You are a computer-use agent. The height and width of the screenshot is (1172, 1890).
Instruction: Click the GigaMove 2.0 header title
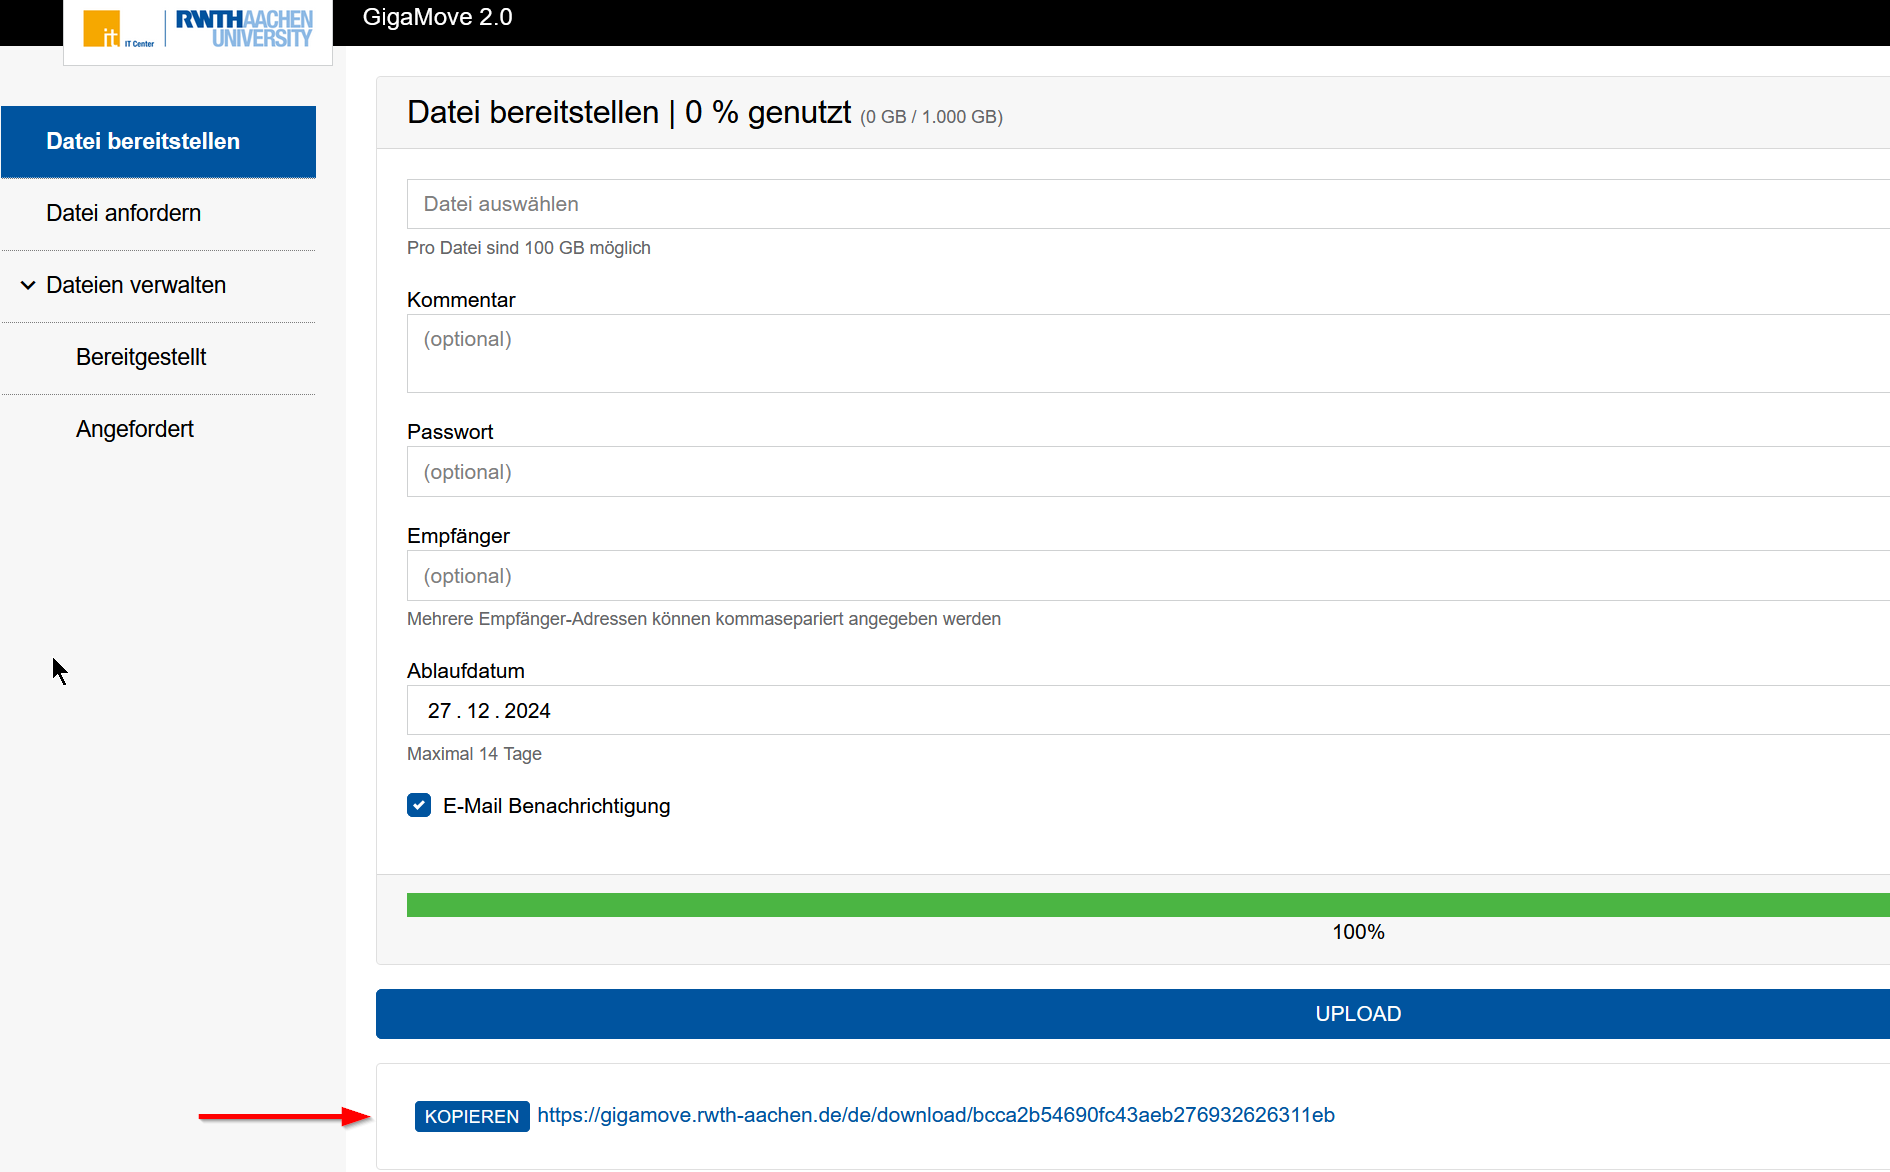tap(437, 18)
